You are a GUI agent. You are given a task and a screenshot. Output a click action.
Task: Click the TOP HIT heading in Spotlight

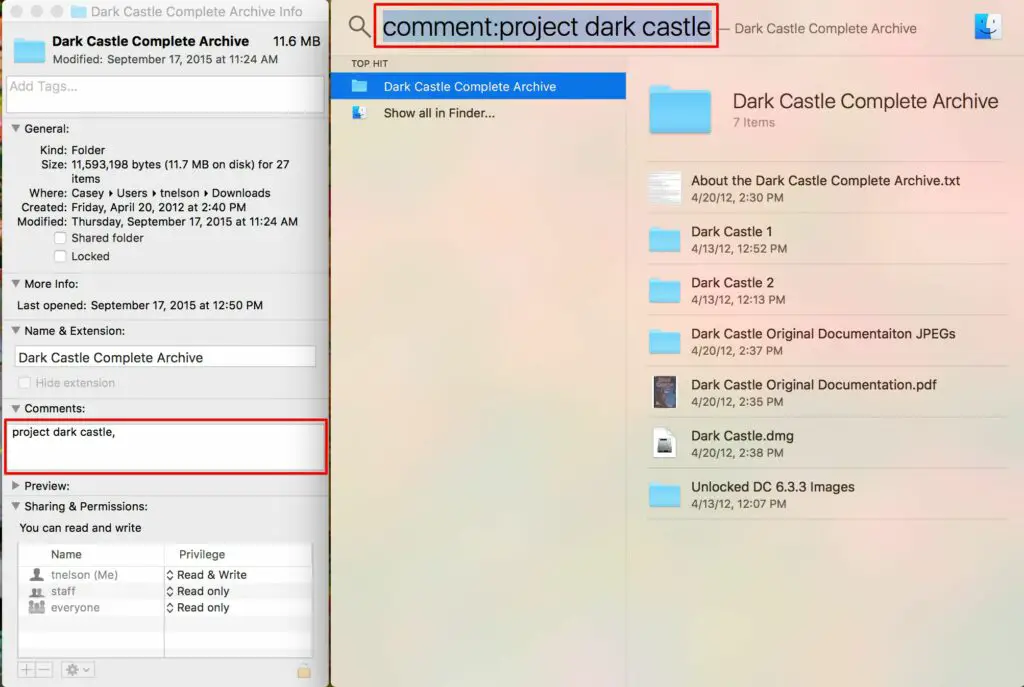[x=370, y=63]
